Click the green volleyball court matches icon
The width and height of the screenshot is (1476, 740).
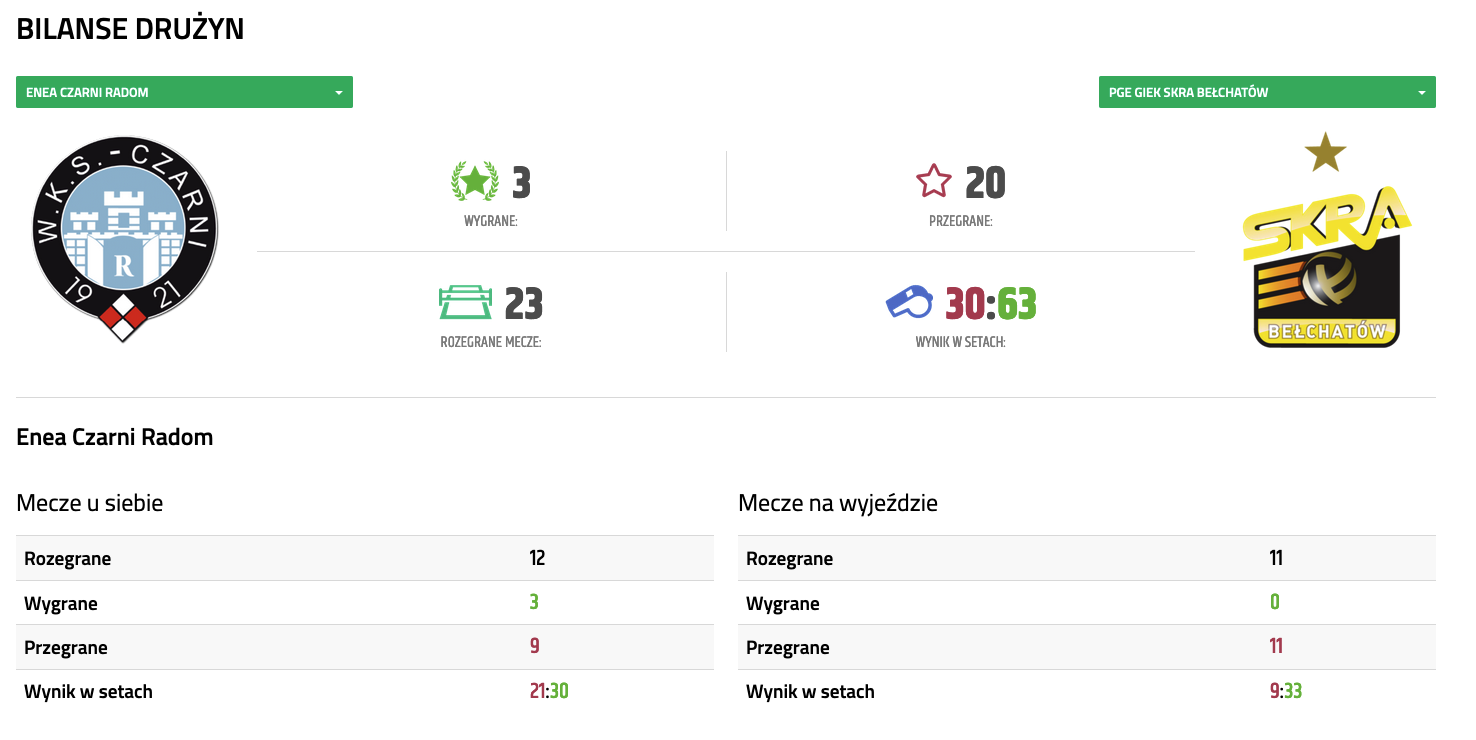[x=466, y=302]
